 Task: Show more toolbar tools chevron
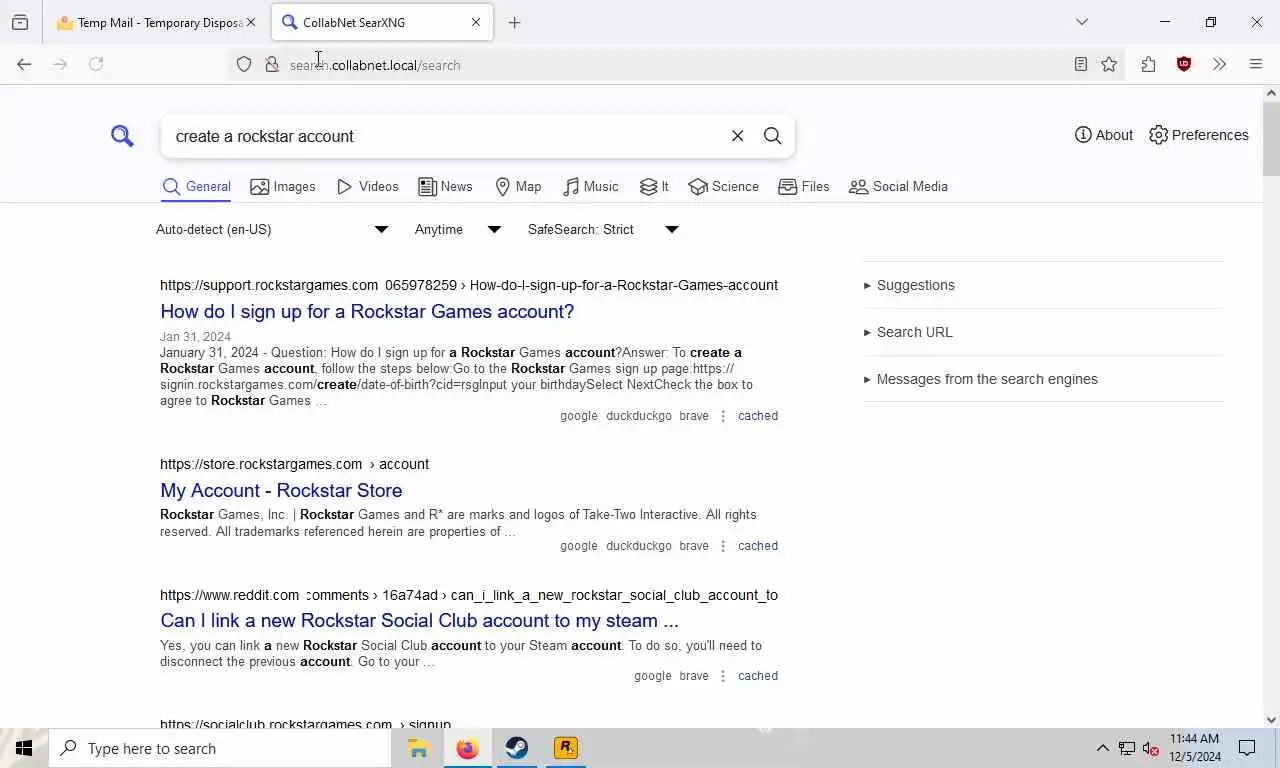coord(1219,64)
